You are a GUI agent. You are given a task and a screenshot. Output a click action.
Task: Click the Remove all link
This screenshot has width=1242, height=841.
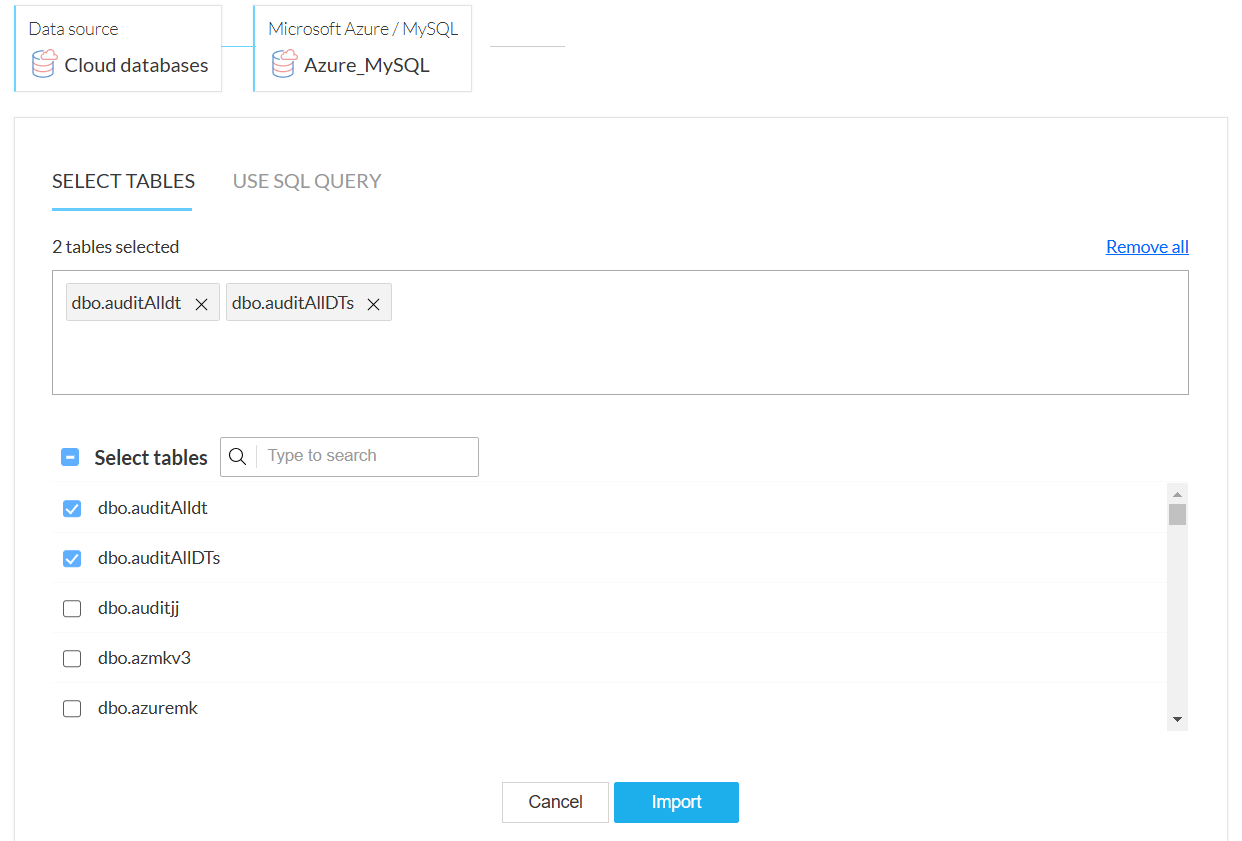pyautogui.click(x=1147, y=247)
